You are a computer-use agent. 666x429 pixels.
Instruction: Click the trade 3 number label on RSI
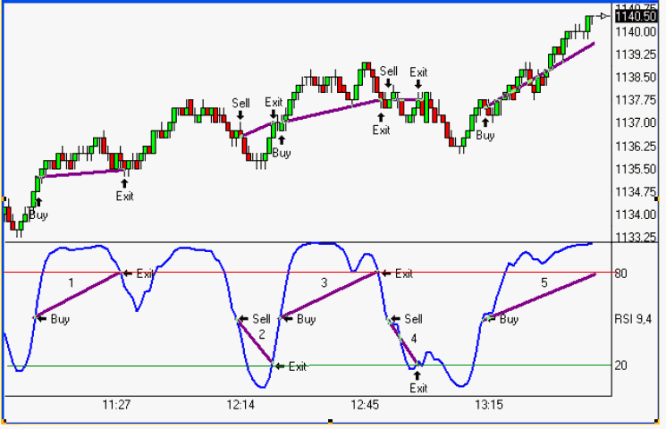click(324, 283)
